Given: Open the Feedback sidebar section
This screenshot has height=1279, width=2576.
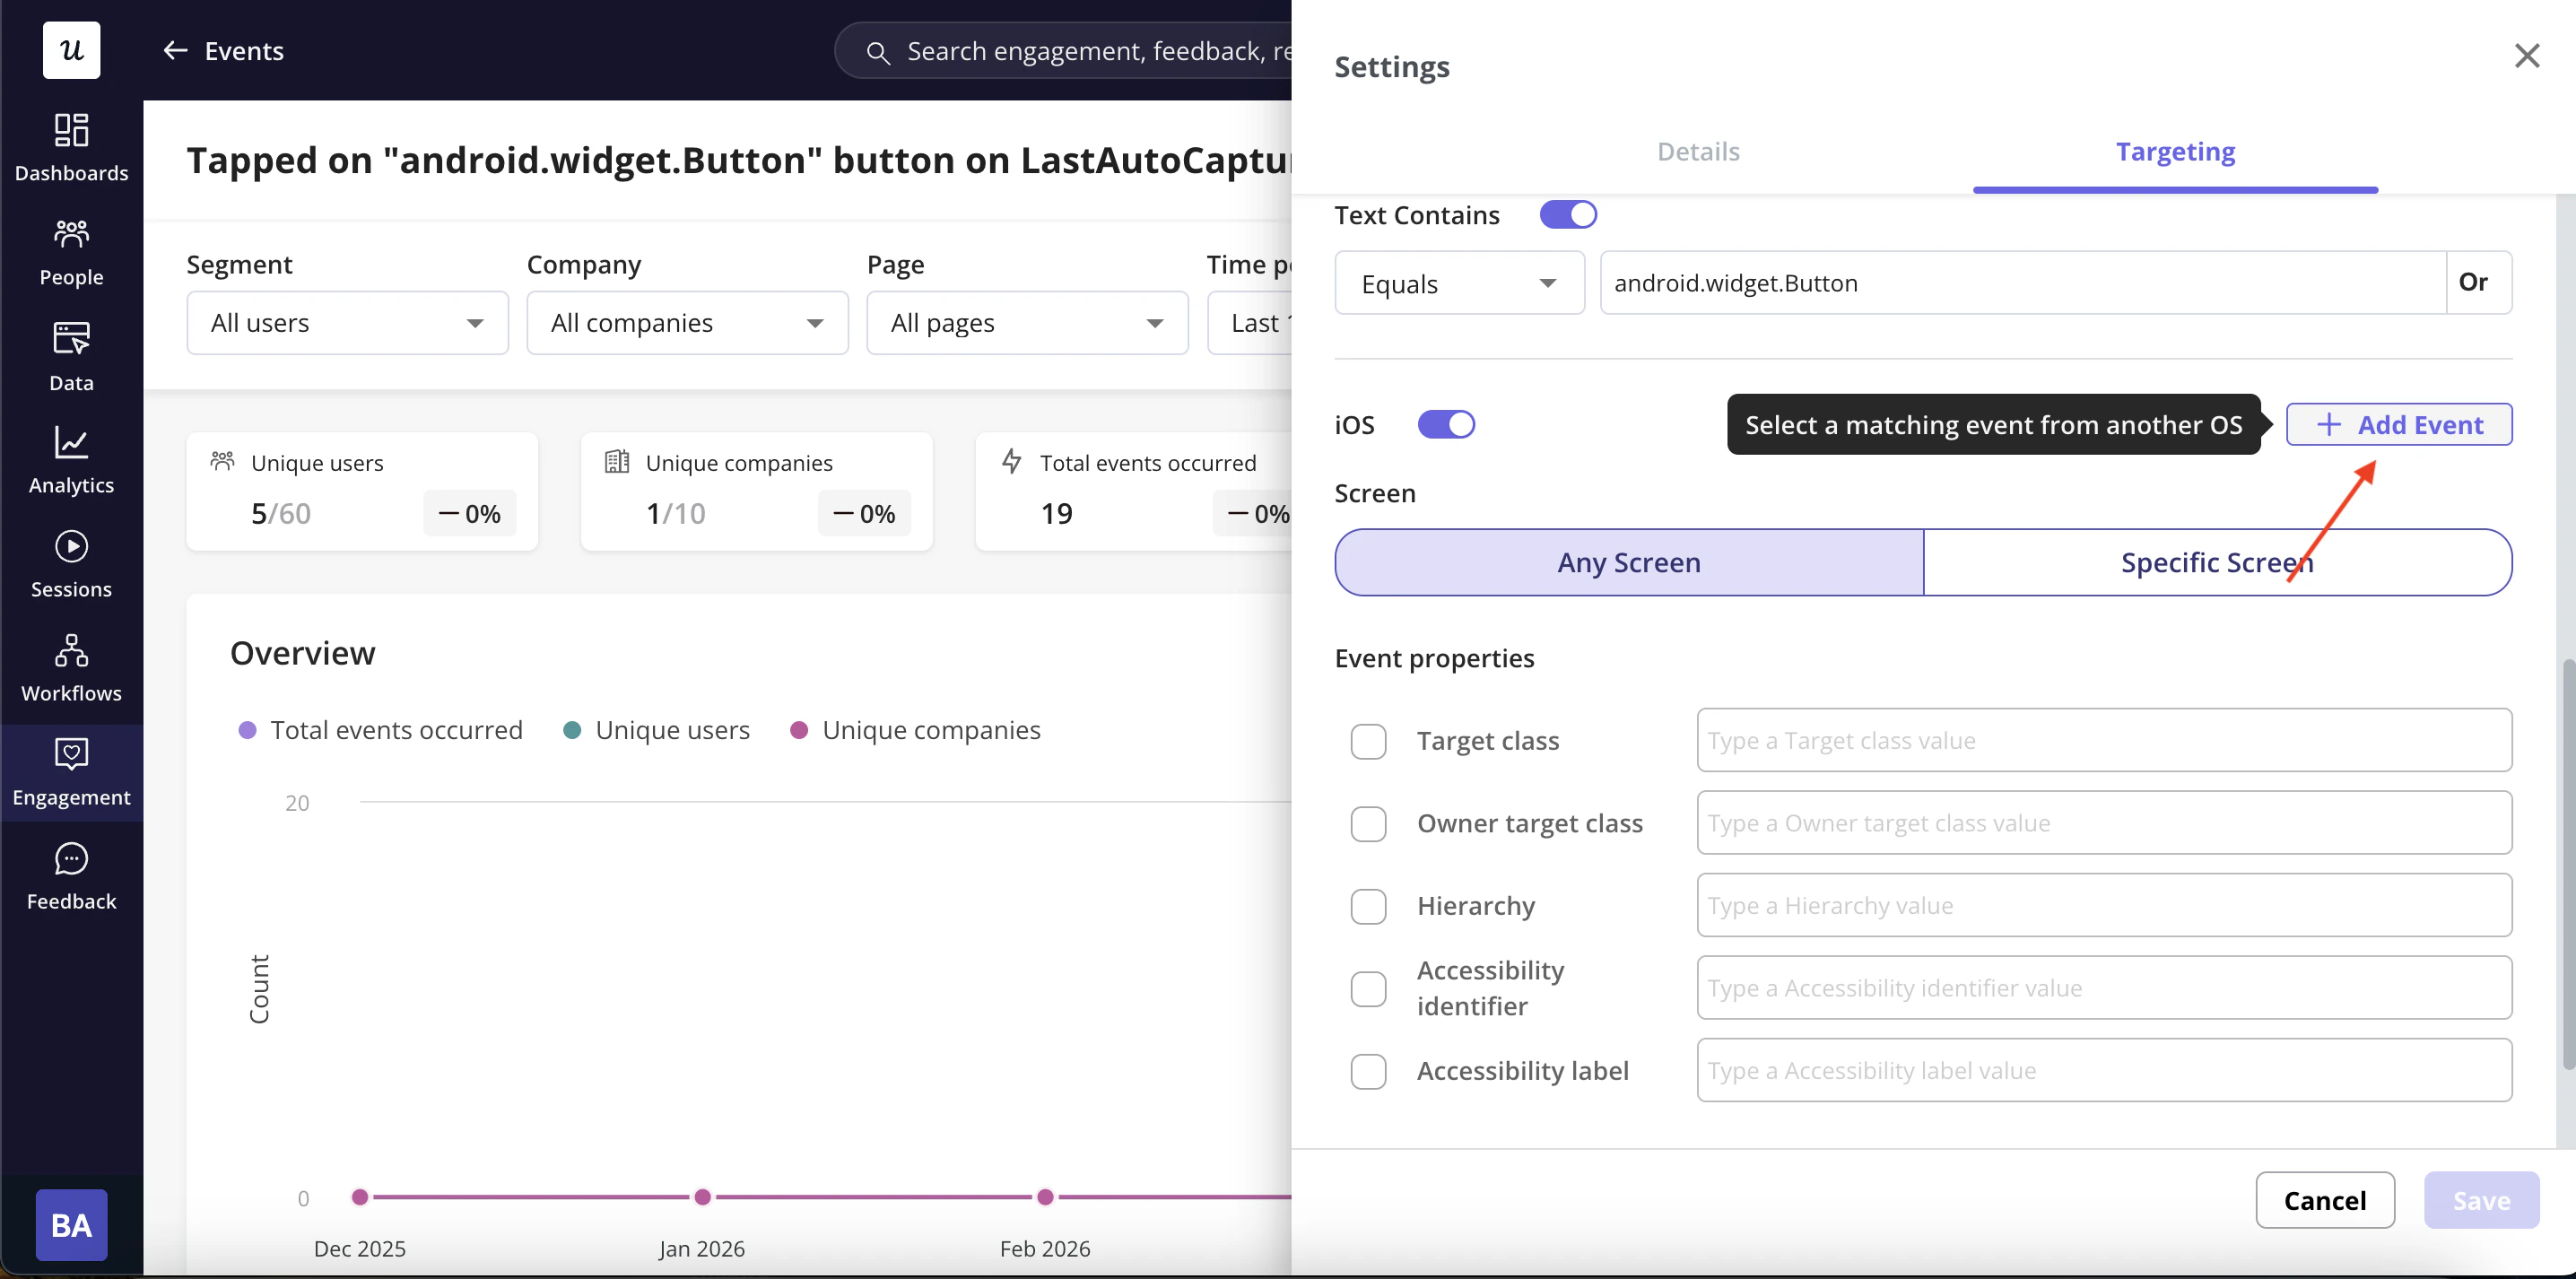Looking at the screenshot, I should [71, 877].
